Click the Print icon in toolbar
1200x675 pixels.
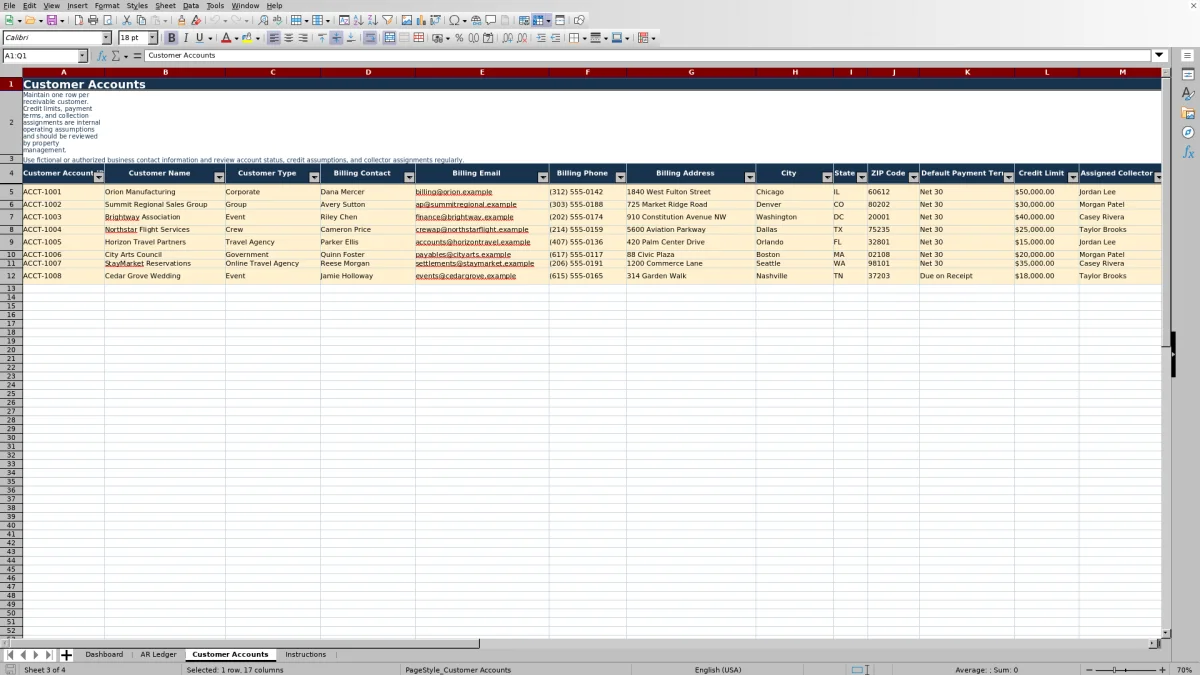click(93, 20)
